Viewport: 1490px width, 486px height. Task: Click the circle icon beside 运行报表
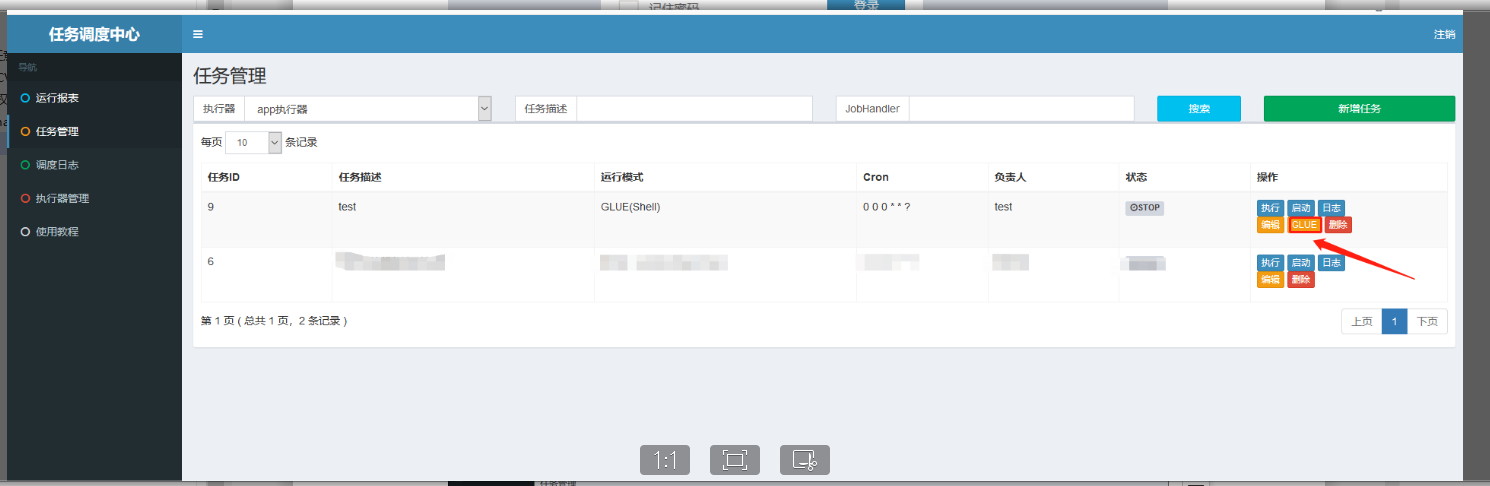pos(25,98)
